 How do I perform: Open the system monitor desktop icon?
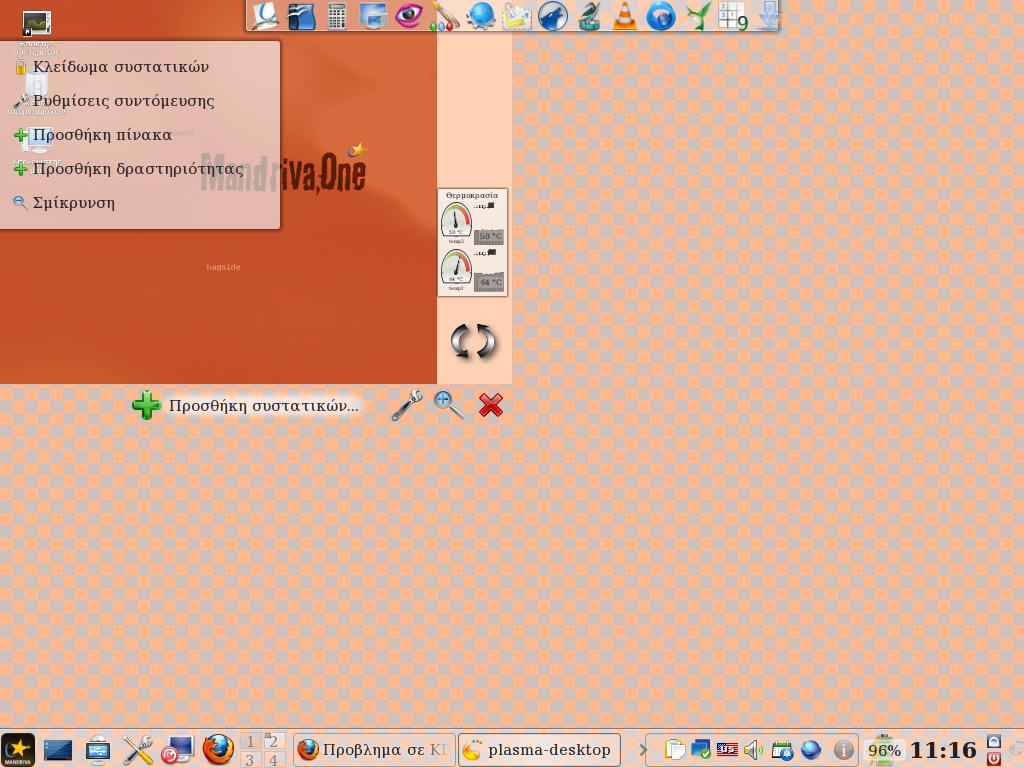(x=36, y=25)
